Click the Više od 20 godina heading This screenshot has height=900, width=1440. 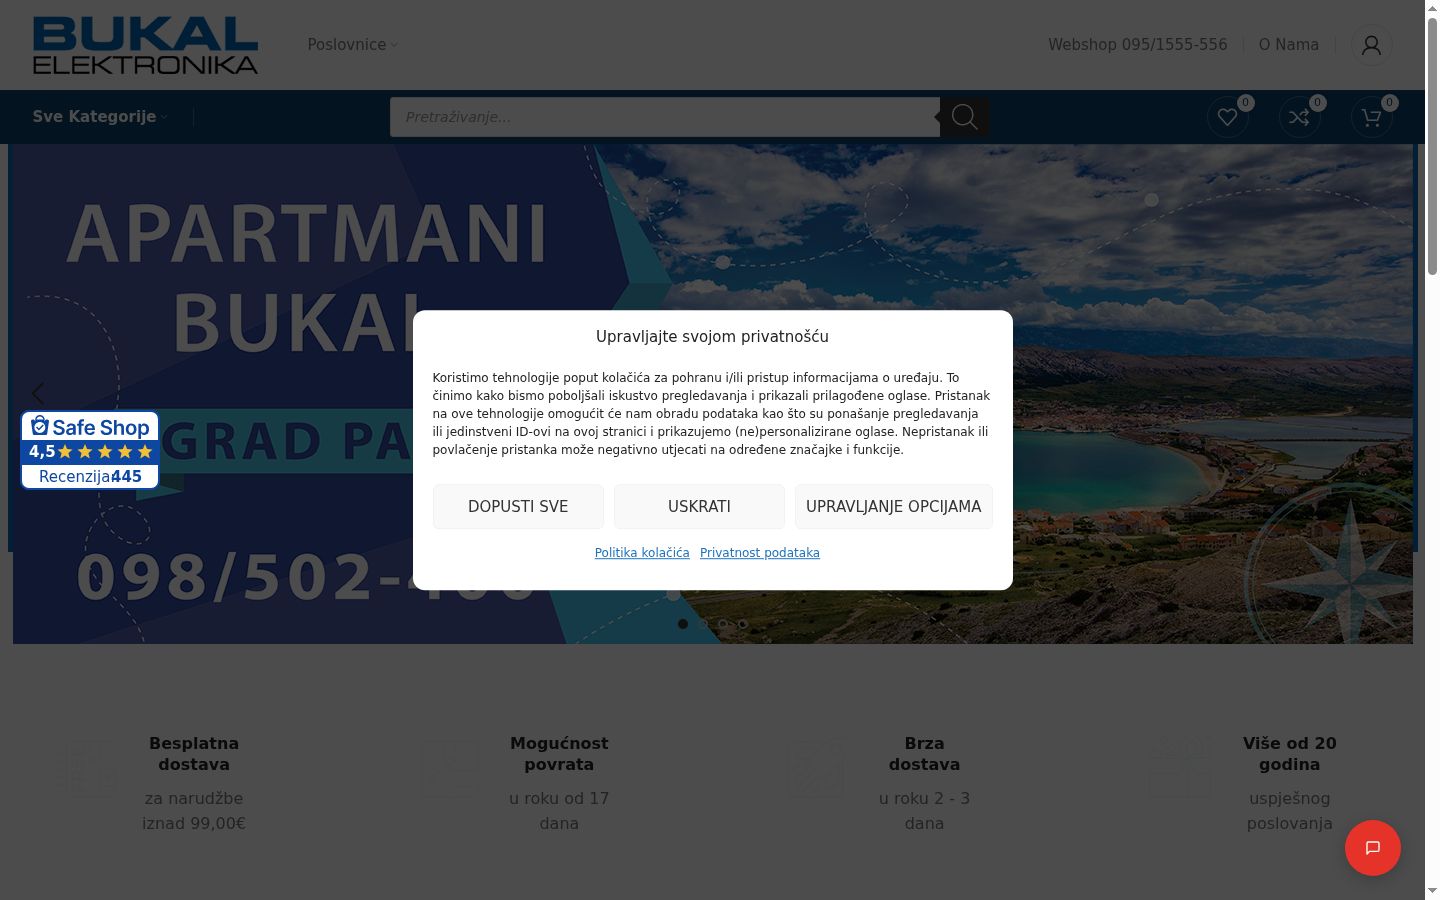[1289, 754]
